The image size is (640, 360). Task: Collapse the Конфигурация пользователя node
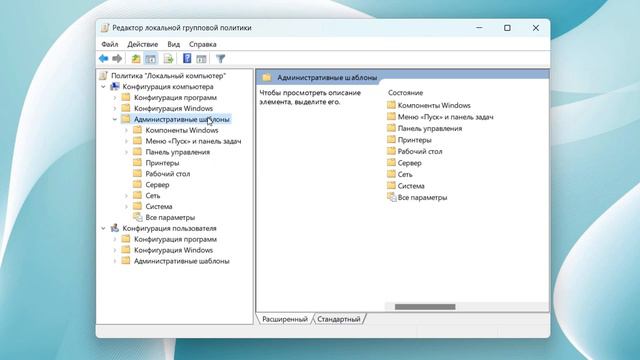(x=103, y=228)
